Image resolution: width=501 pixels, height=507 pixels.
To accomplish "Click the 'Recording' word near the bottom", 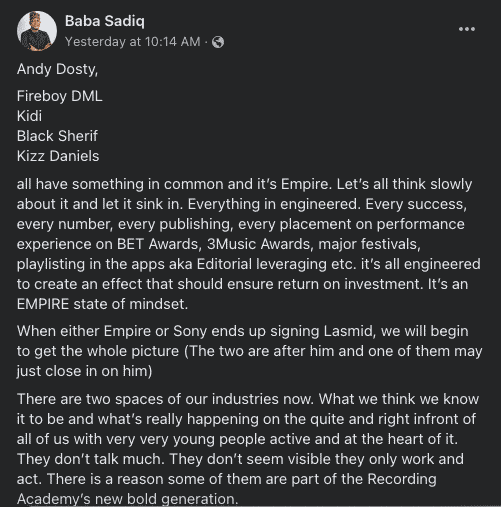I will coord(402,479).
